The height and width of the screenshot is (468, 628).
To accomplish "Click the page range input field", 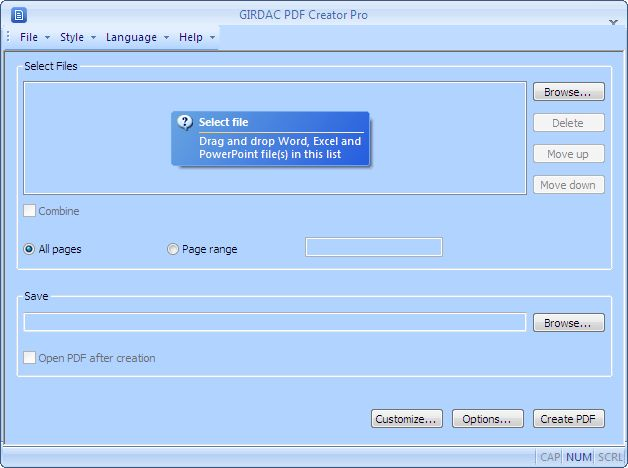I will [374, 247].
